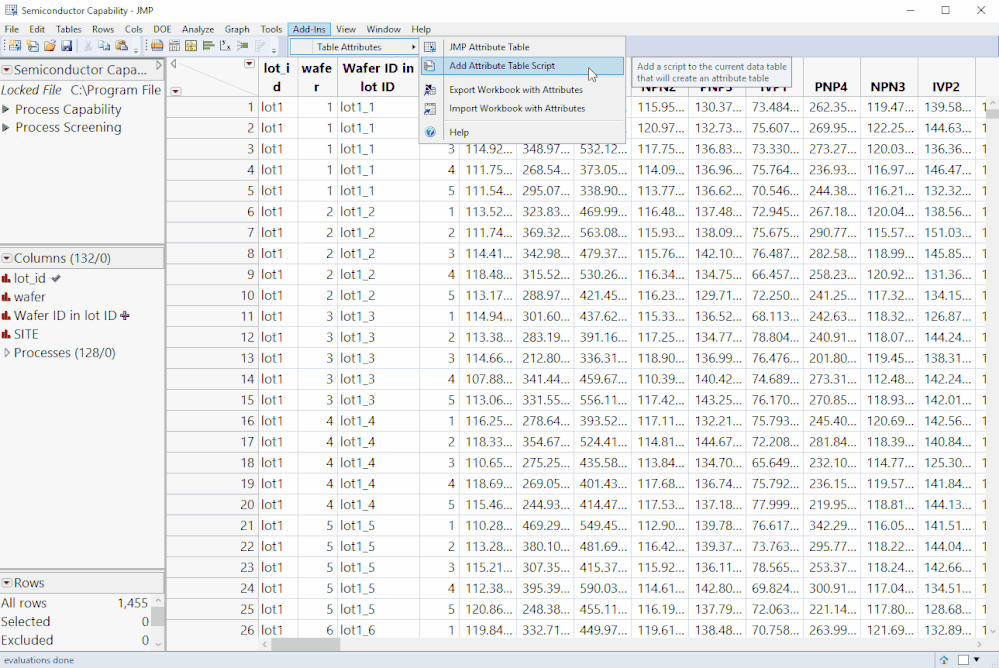Toggle the status bar checkbox
Screen dimensions: 999x668
(964, 660)
